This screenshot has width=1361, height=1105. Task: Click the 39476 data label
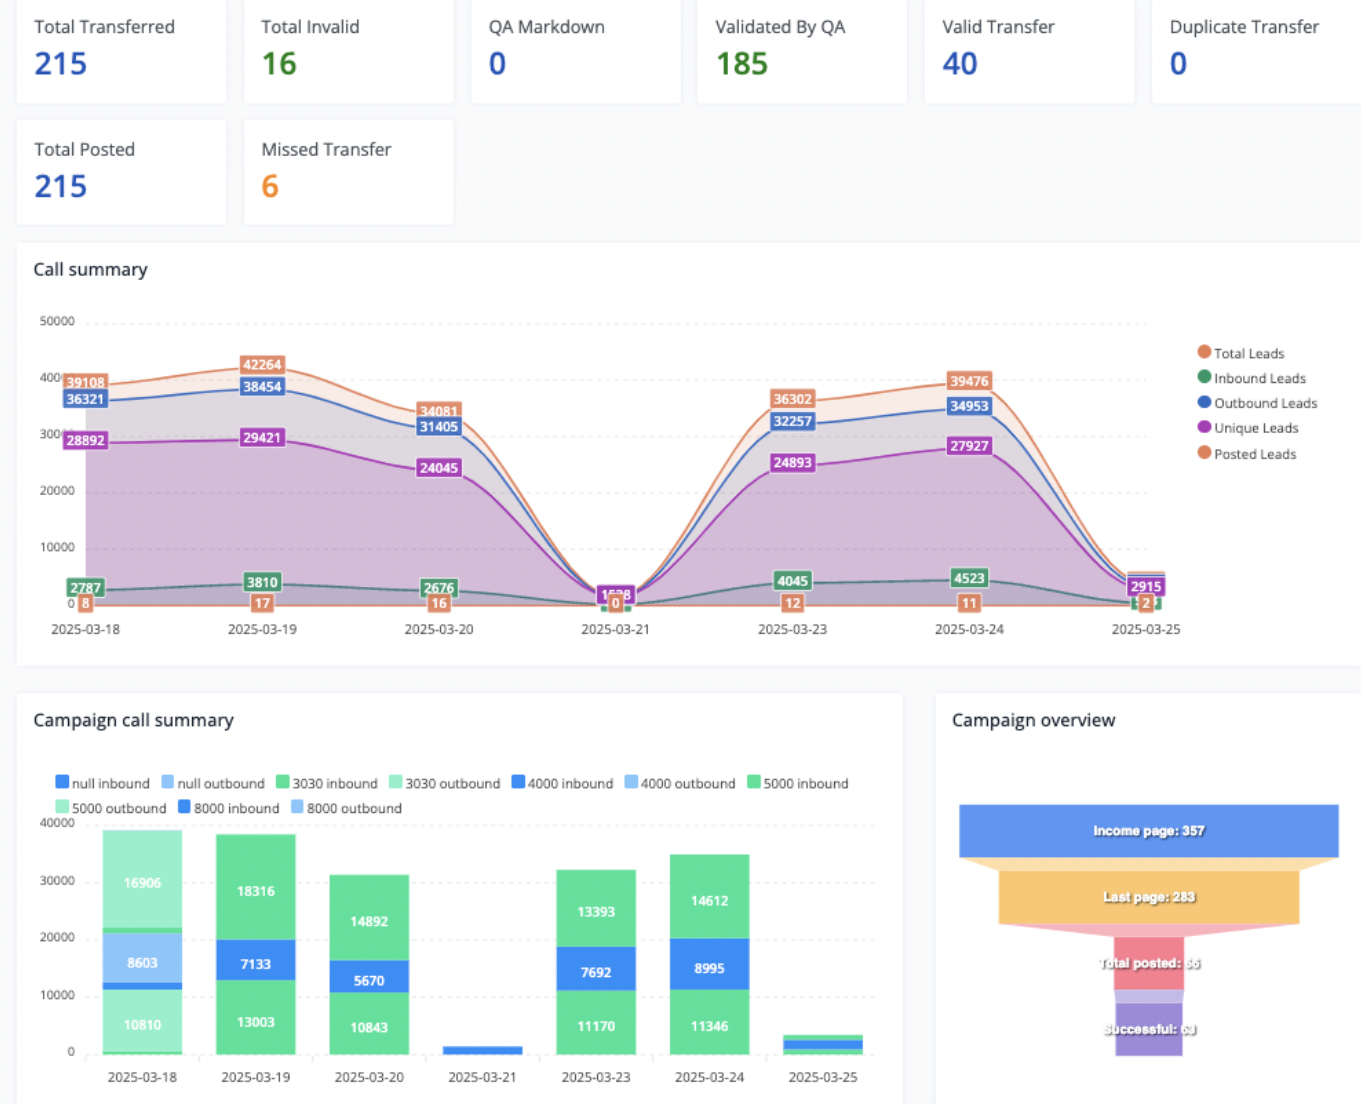(969, 381)
